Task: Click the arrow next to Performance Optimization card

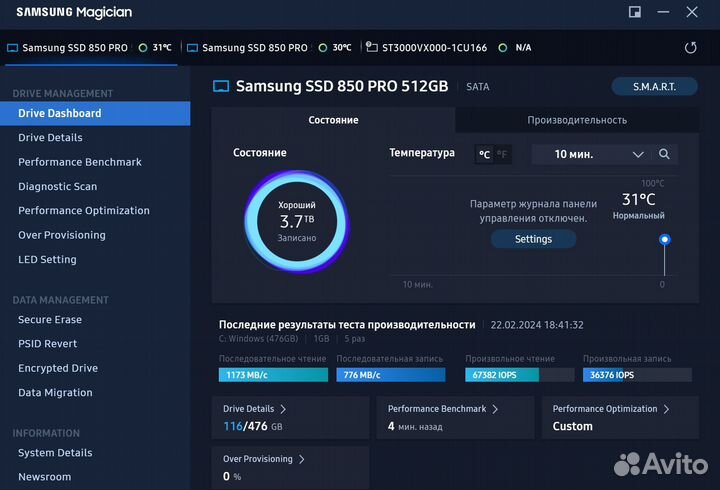Action: (x=666, y=409)
